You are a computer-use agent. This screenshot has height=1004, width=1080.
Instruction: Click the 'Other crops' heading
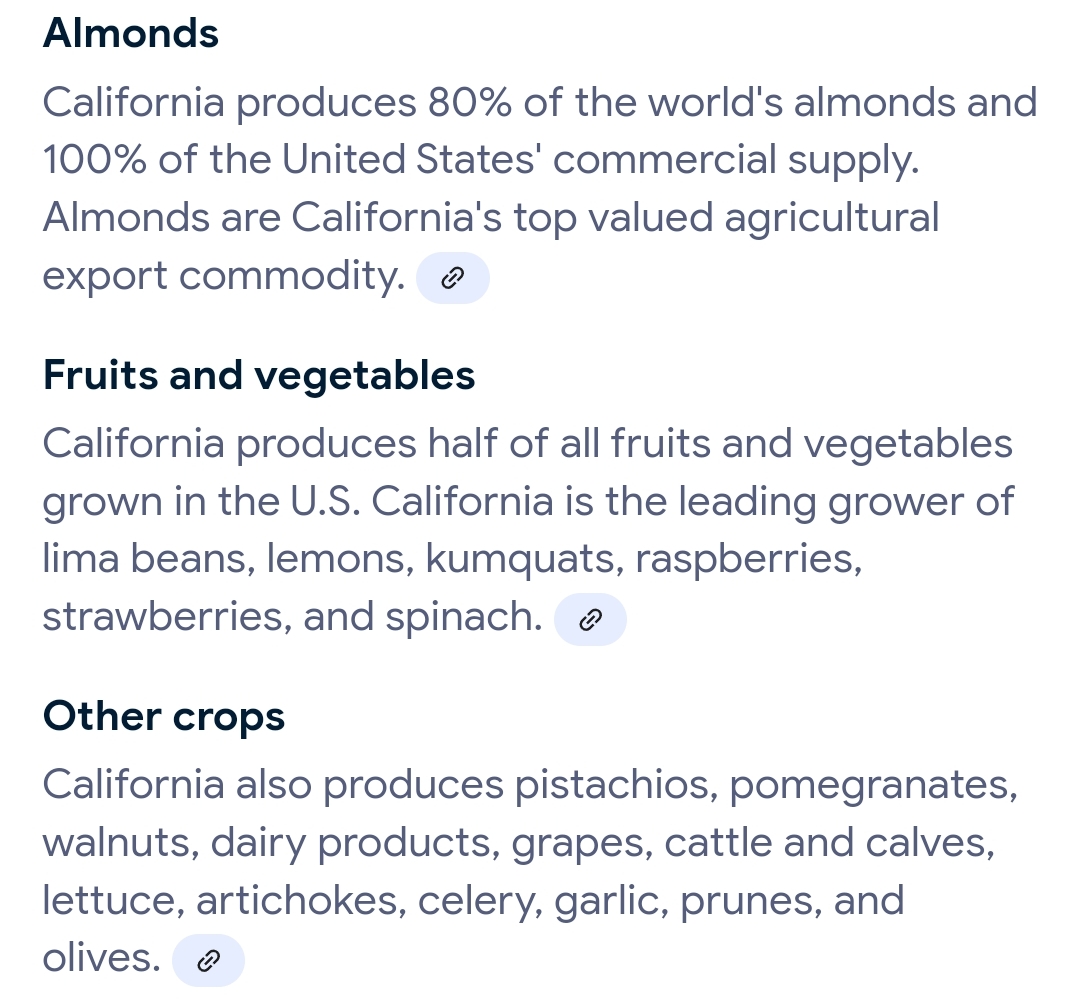click(x=164, y=716)
